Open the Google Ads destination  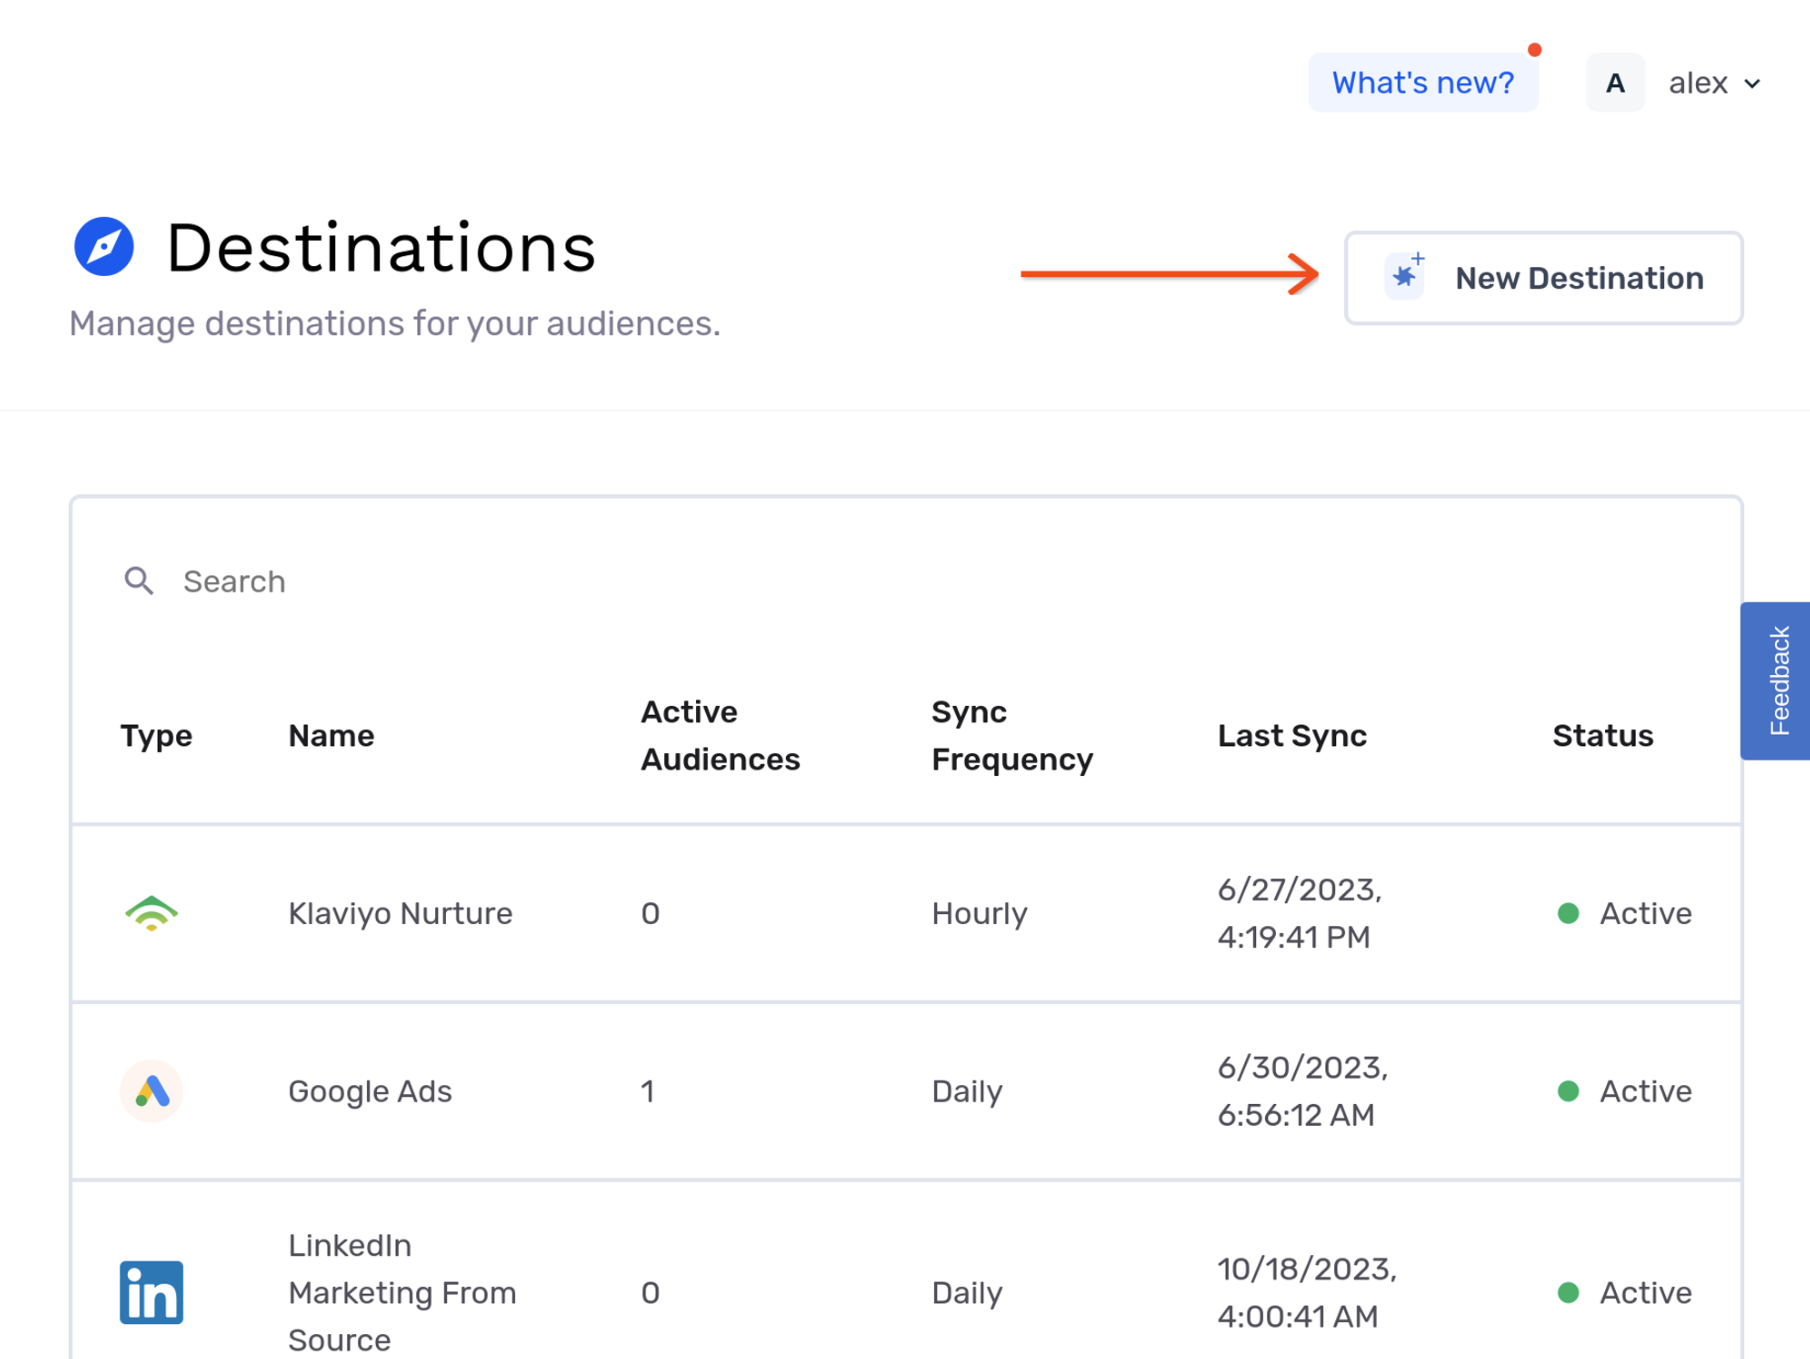tap(370, 1091)
